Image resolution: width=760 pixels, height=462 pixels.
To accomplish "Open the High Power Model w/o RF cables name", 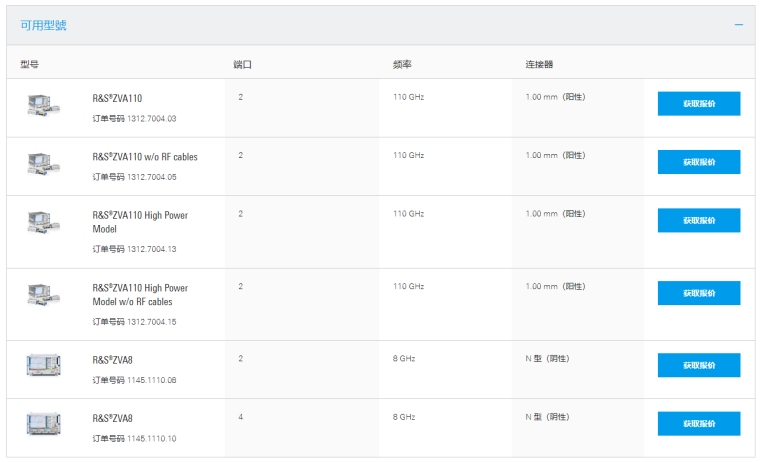I will point(140,294).
